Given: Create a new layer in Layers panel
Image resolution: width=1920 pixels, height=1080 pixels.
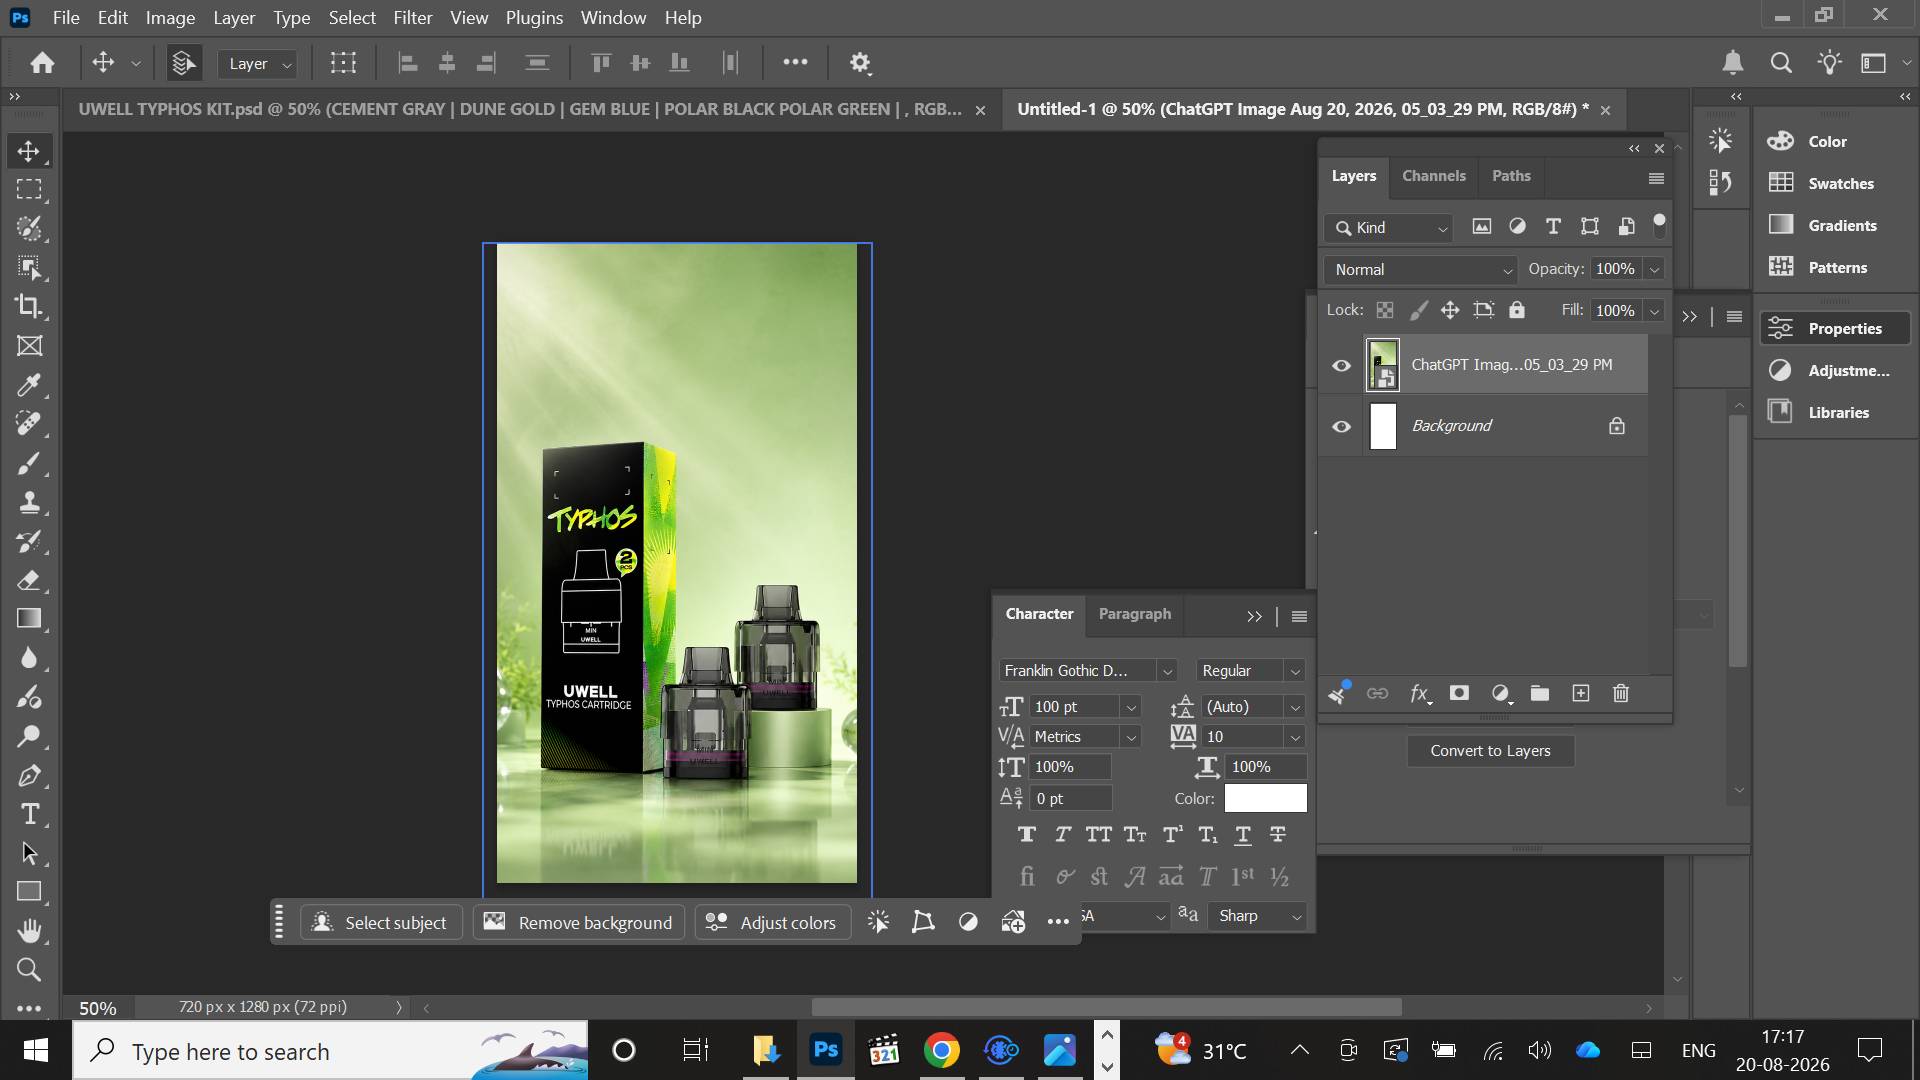Looking at the screenshot, I should (1580, 693).
